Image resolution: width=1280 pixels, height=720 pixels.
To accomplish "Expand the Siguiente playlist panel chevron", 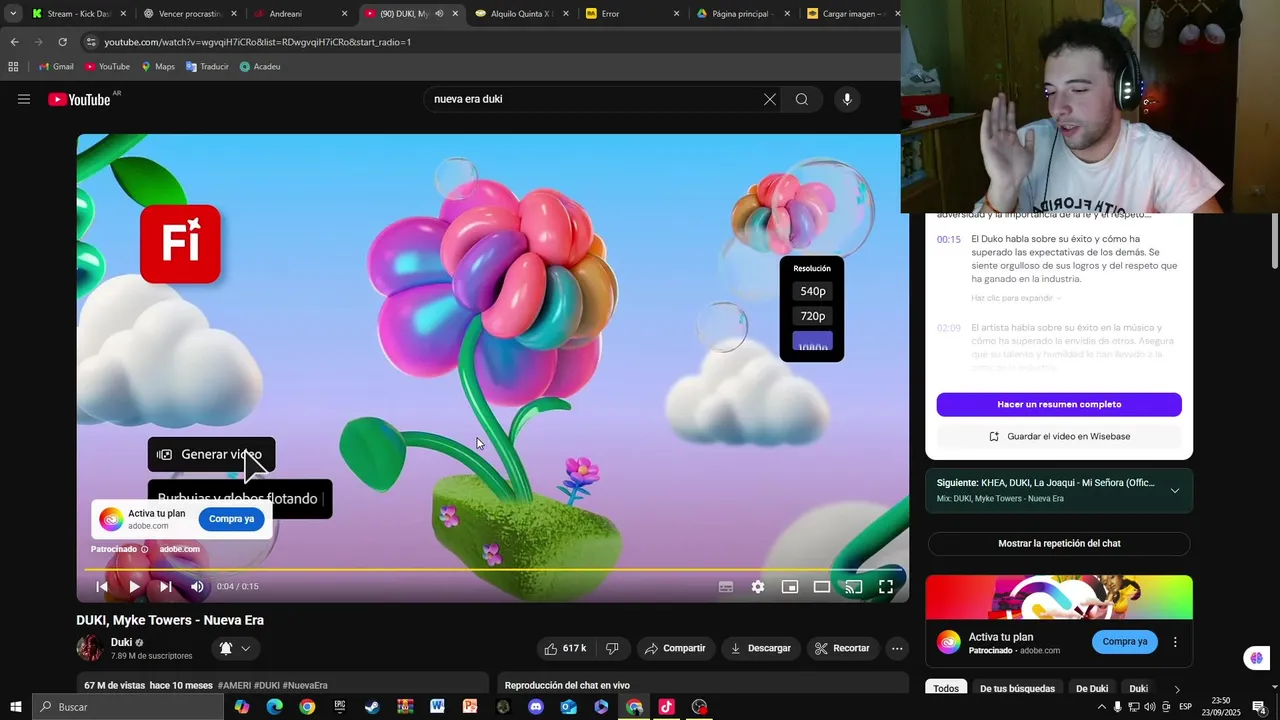I will click(1175, 490).
